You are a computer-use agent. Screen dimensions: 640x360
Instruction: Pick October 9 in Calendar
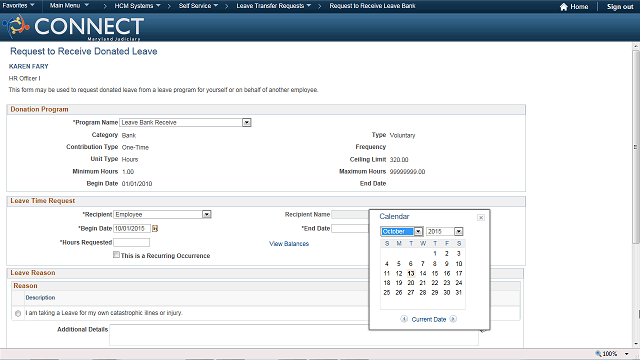click(447, 264)
